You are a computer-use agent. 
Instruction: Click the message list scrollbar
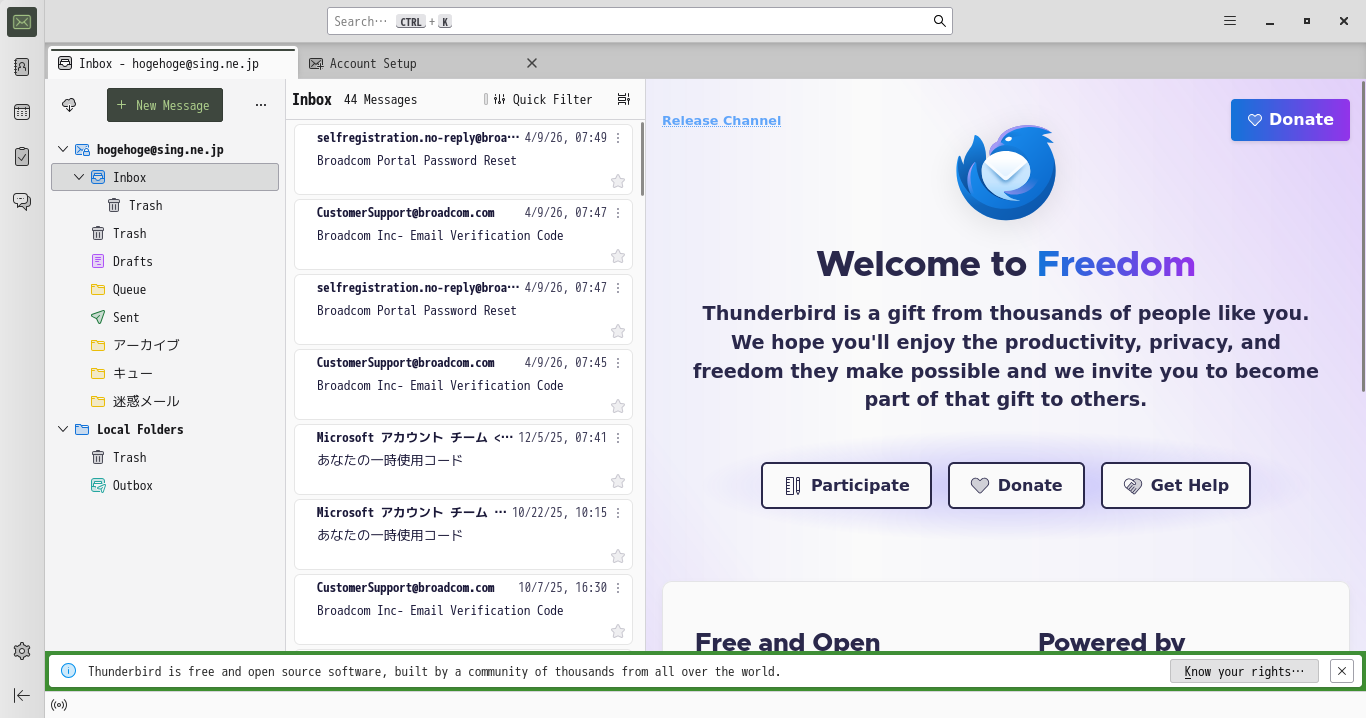point(642,160)
